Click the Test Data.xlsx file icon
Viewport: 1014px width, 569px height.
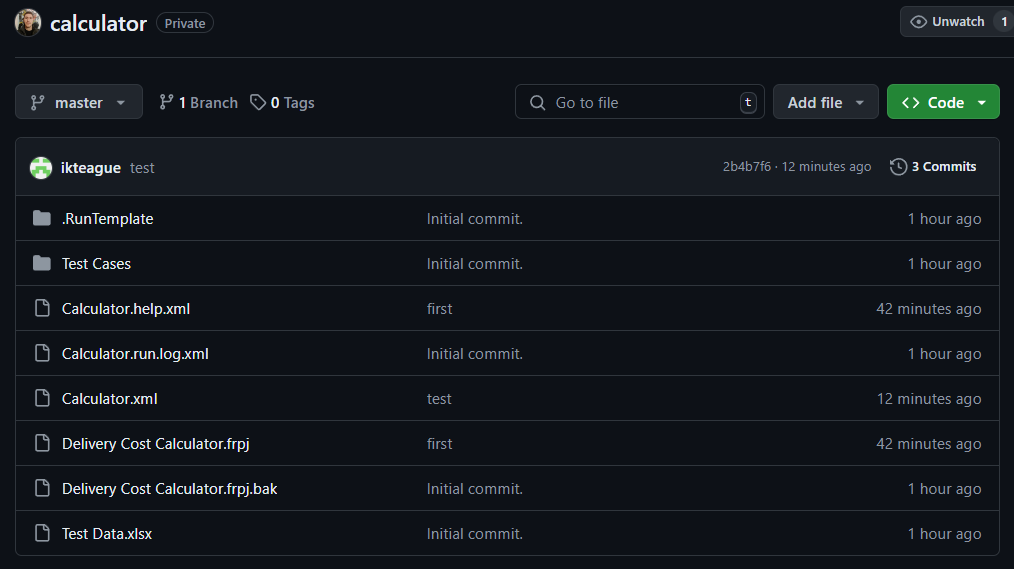[42, 533]
